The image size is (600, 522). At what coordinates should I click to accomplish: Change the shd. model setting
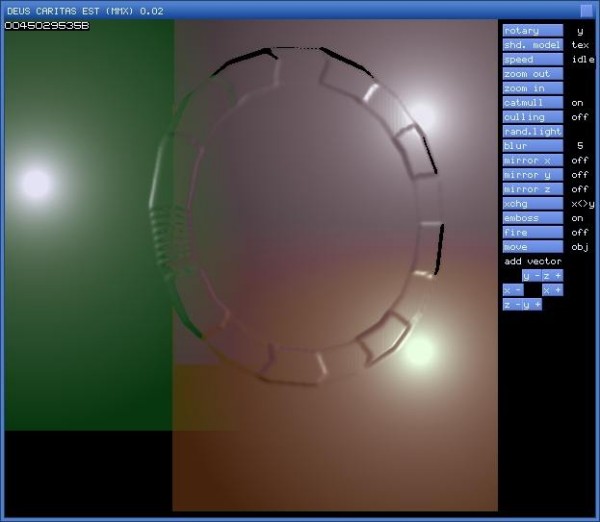click(532, 45)
